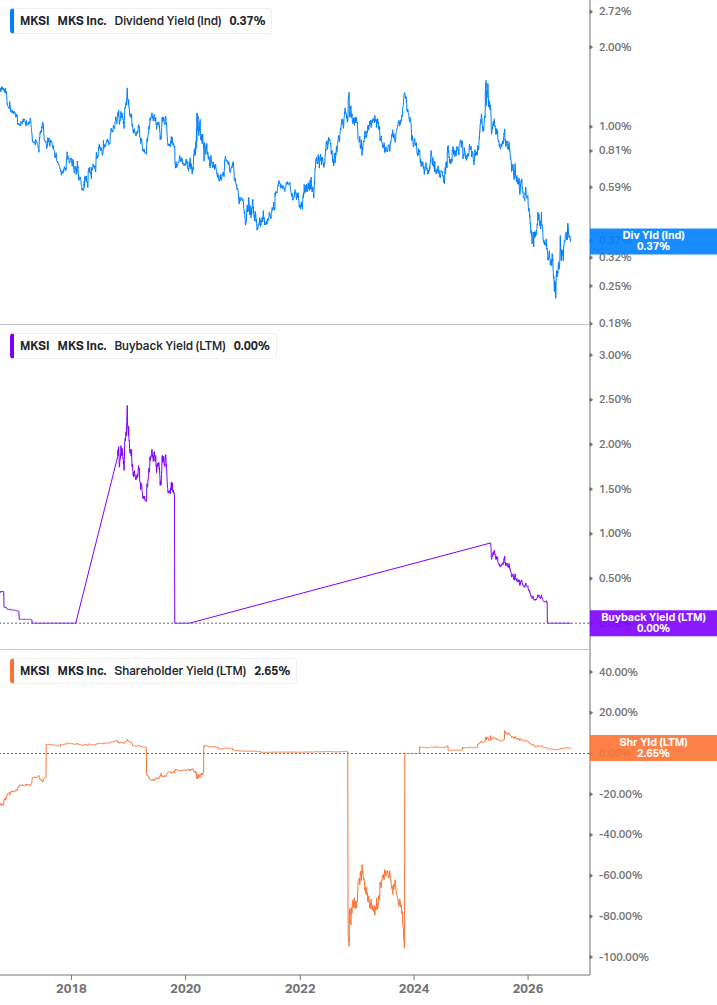Click the 1.50% tick on buyback yield axis
This screenshot has height=1005, width=717.
click(615, 489)
